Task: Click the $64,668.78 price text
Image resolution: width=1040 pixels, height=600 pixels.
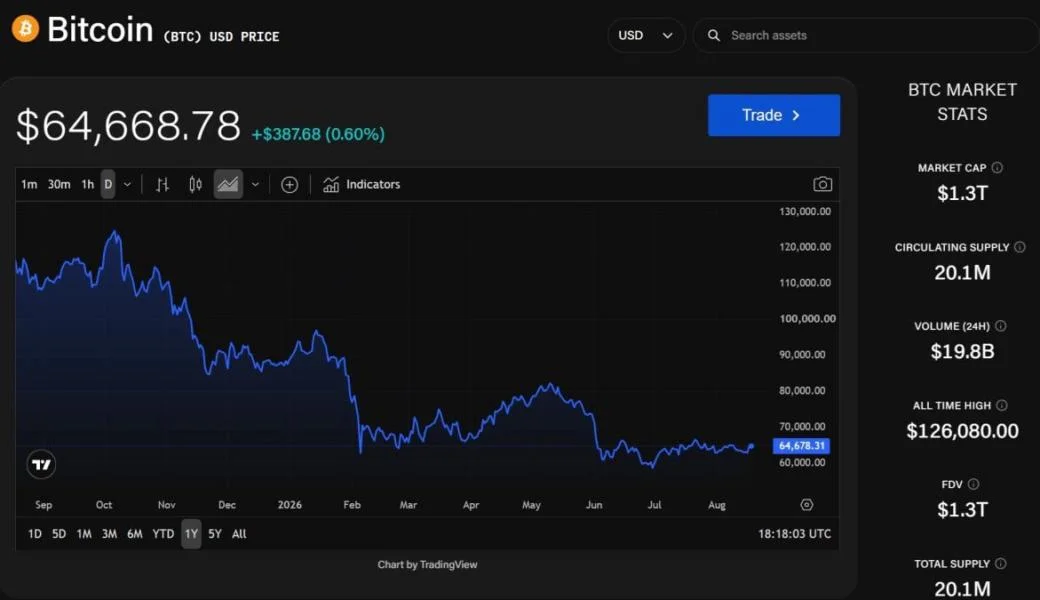Action: (x=128, y=125)
